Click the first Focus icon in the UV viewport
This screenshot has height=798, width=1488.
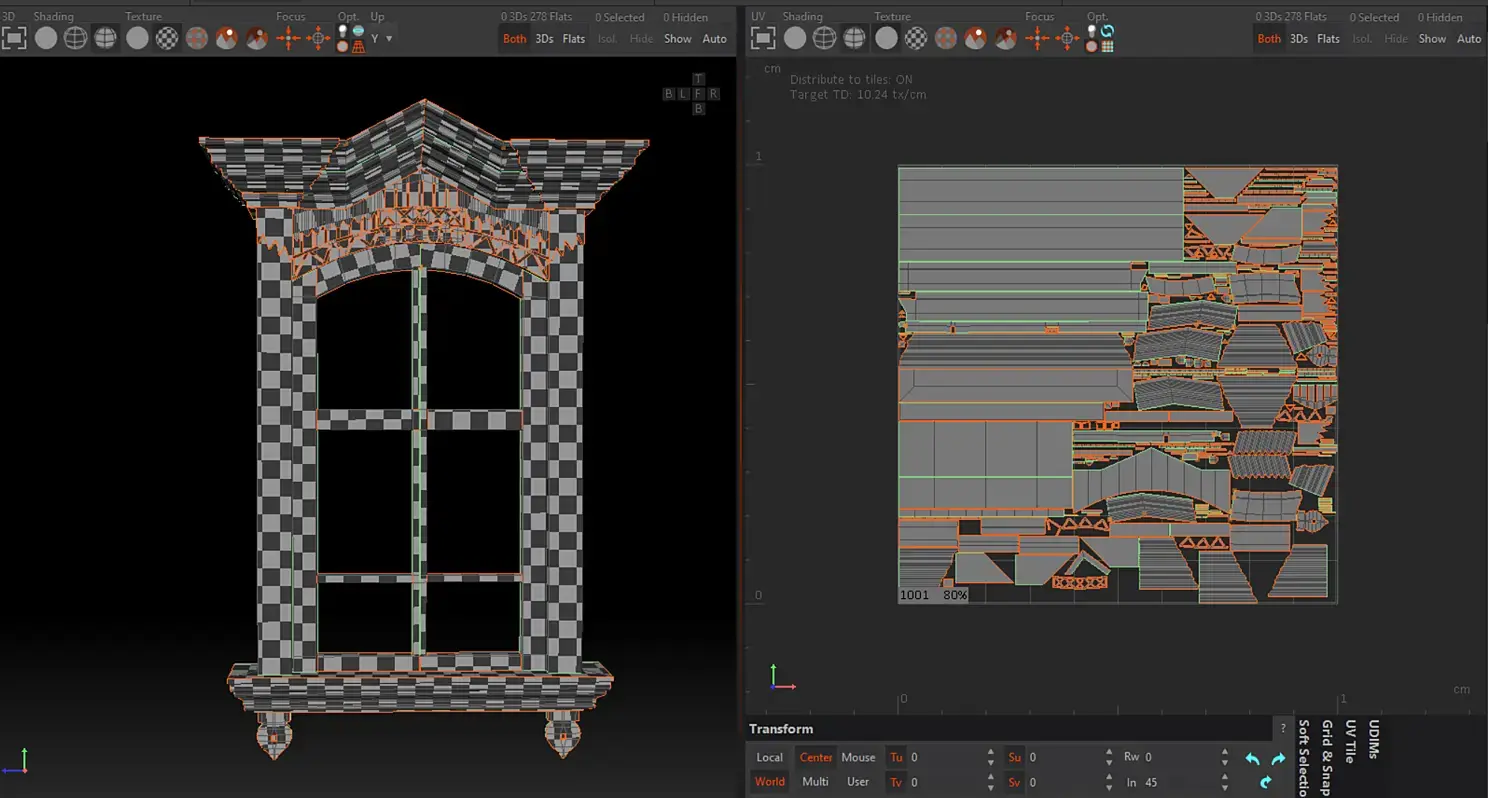click(1037, 38)
